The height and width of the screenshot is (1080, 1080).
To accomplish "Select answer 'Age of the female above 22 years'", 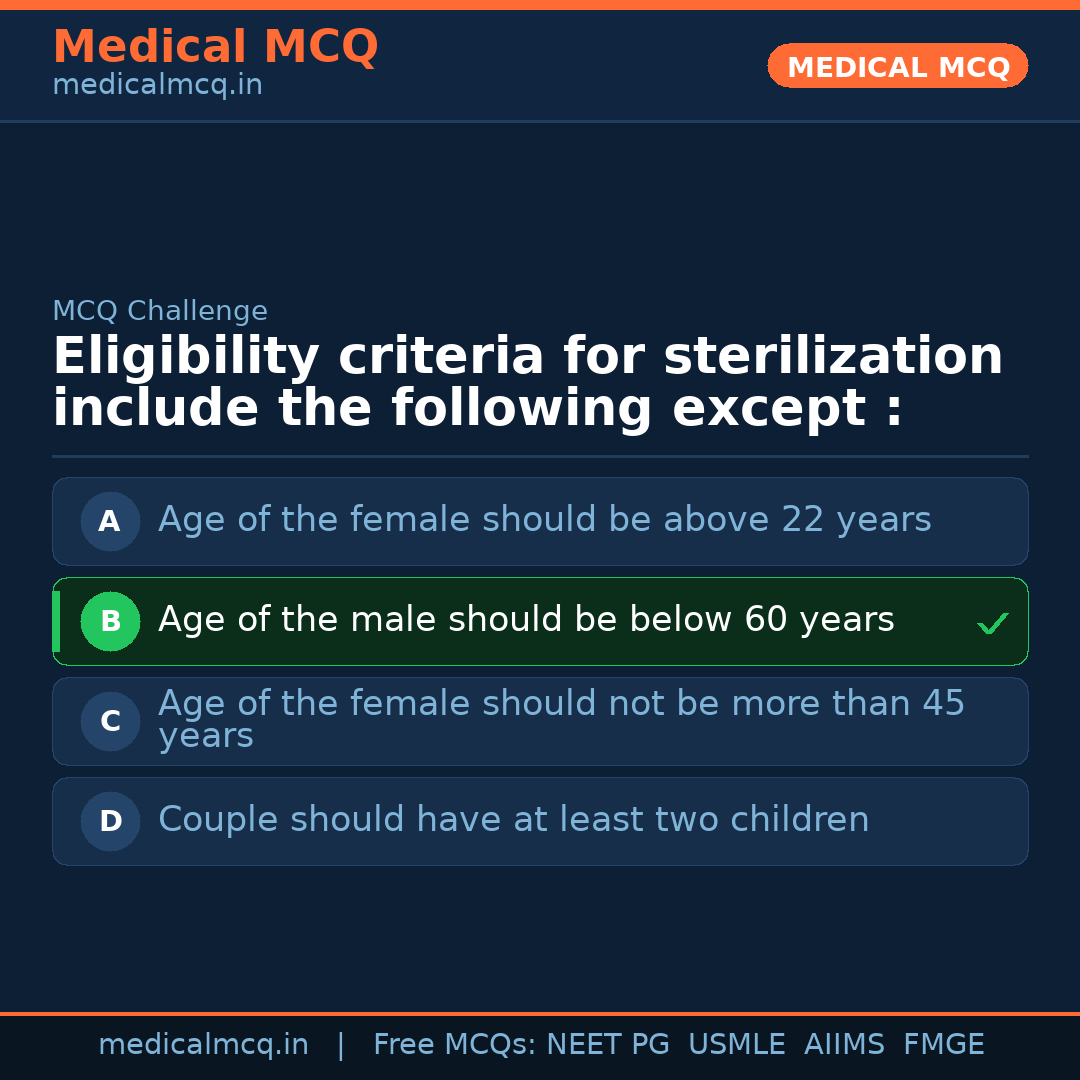I will 544,520.
